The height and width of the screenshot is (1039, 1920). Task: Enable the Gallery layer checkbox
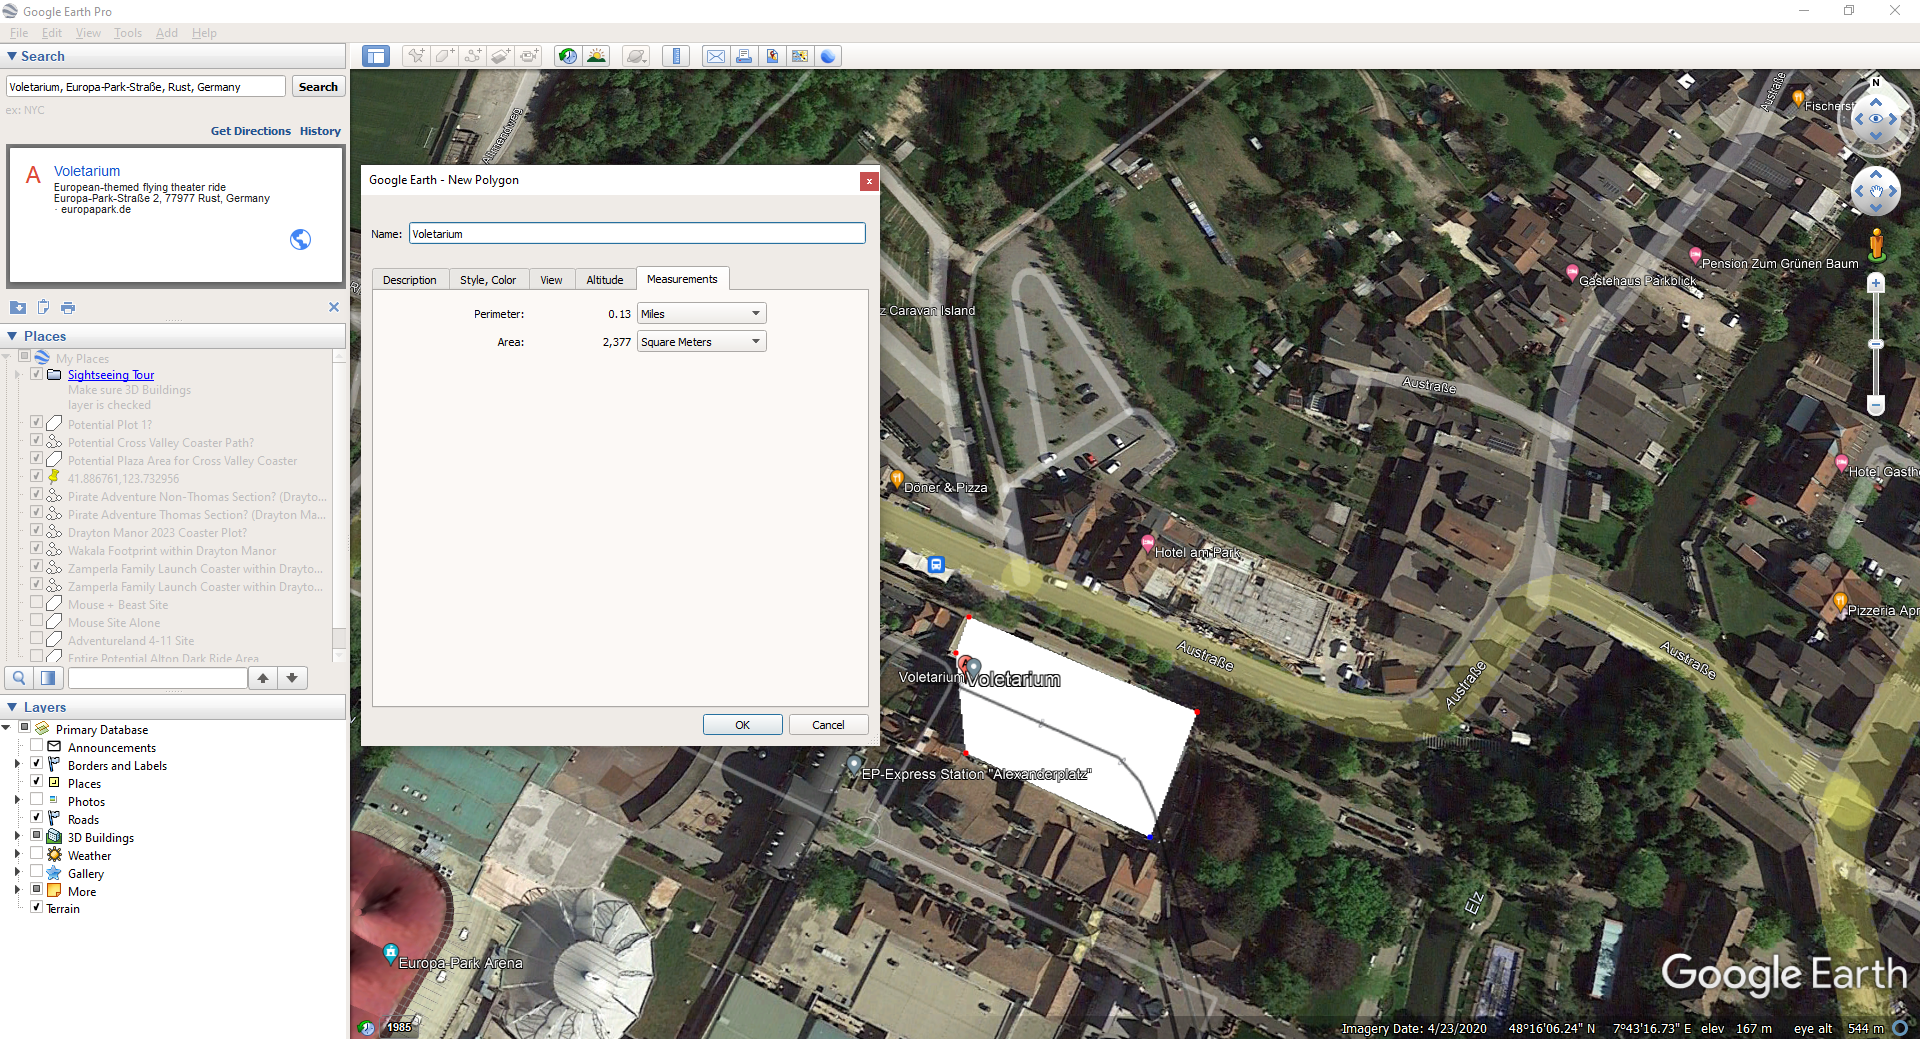37,872
